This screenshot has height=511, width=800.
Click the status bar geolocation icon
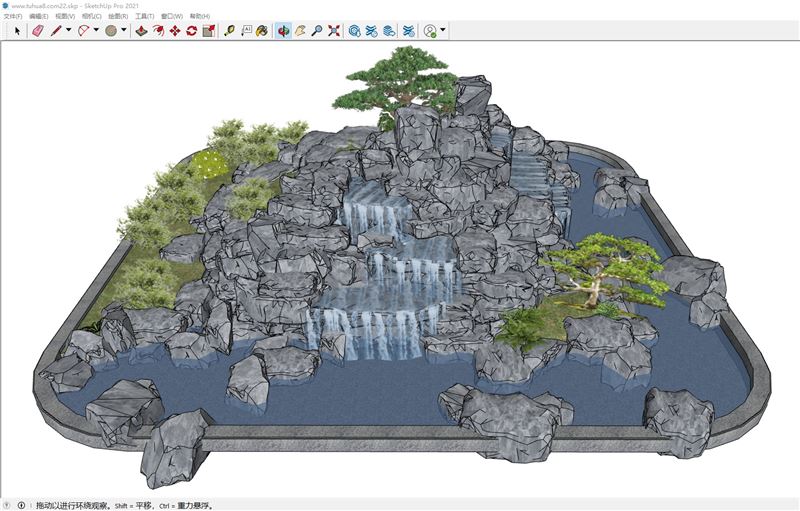7,505
